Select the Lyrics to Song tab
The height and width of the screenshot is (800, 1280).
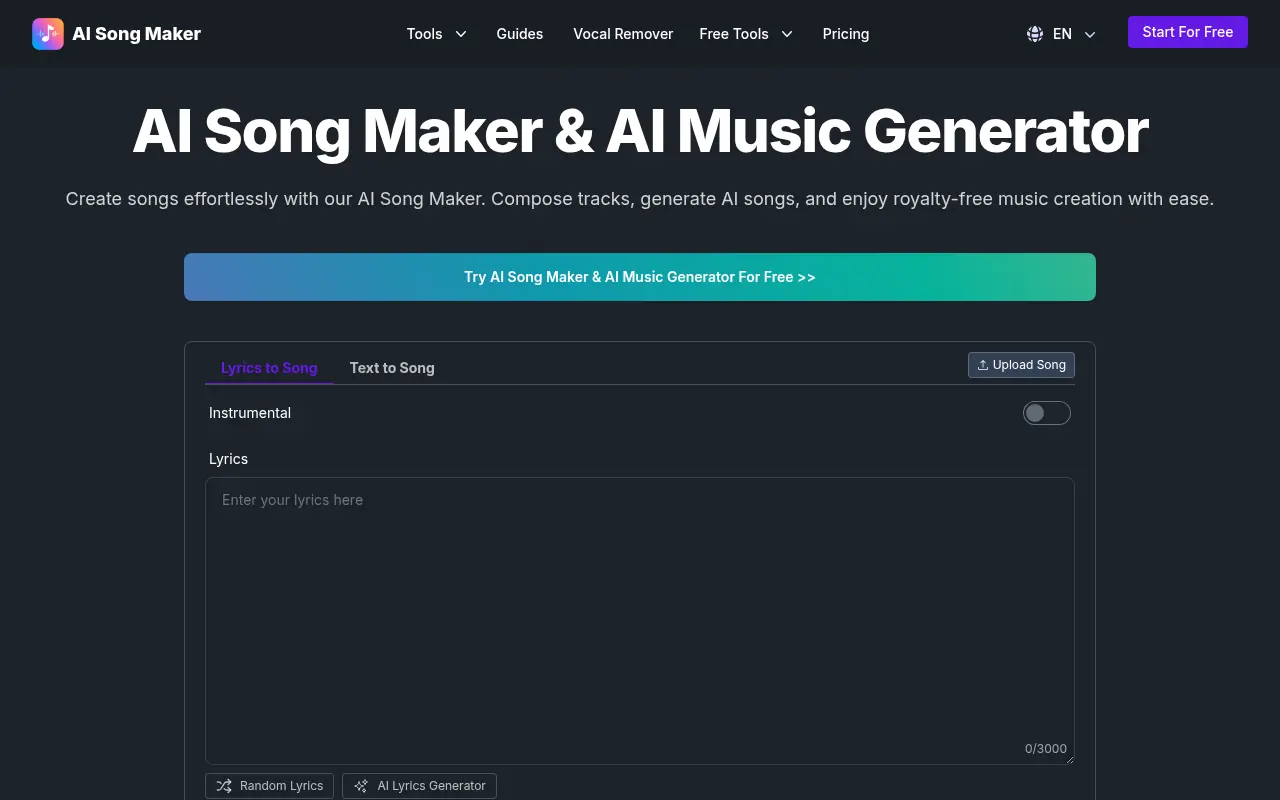(269, 367)
